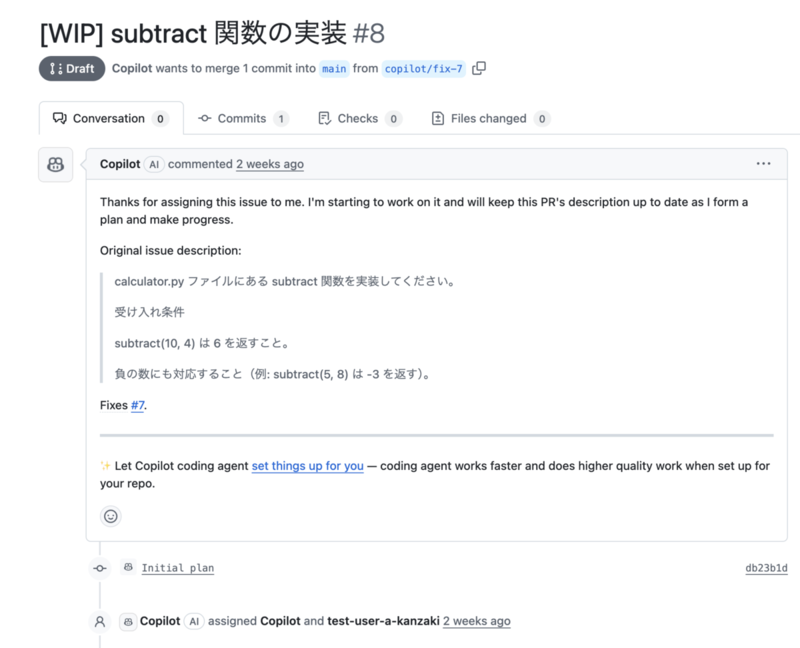Copy the copilot/fix-7 branch name

tap(478, 69)
